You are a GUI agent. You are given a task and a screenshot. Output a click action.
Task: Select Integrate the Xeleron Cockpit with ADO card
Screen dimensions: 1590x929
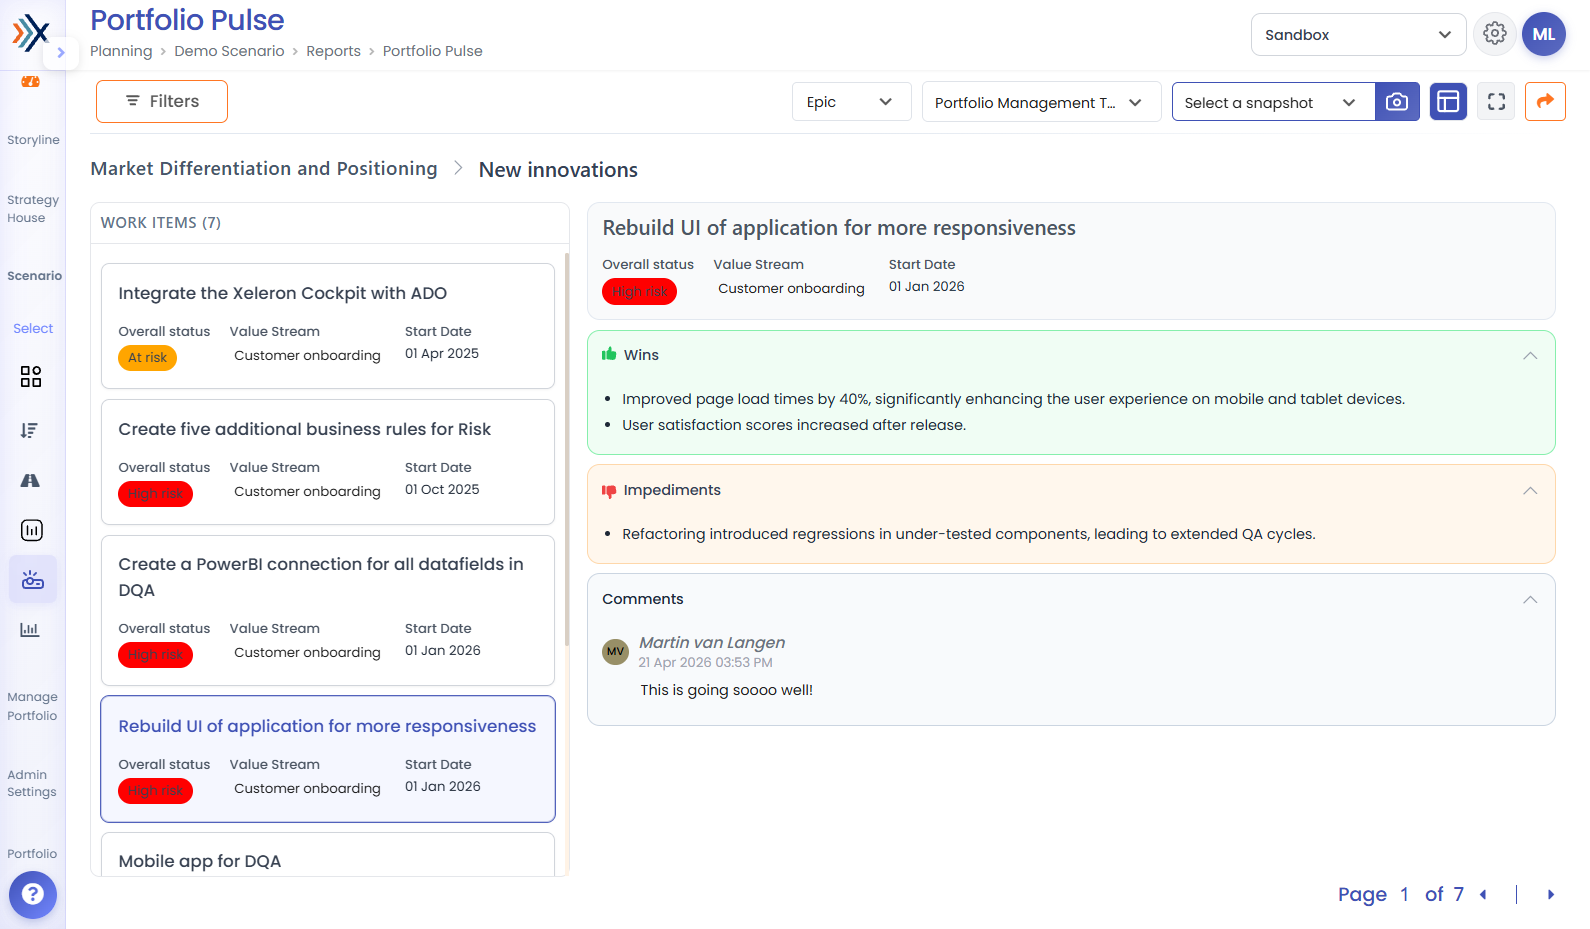[328, 326]
